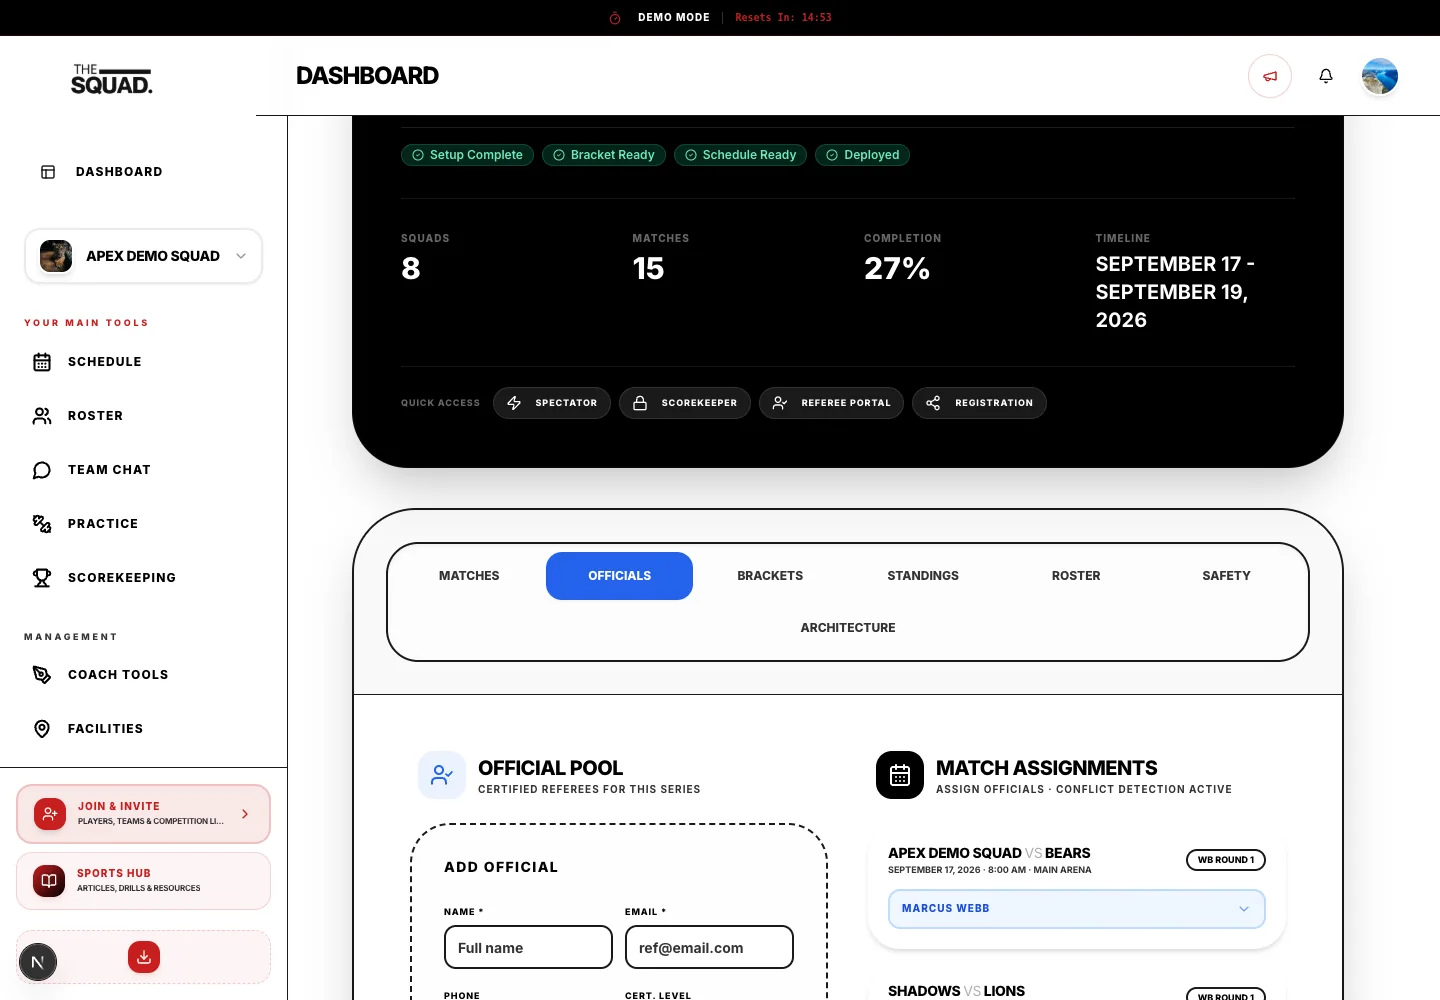Expand Join & Invite chevron arrow
The width and height of the screenshot is (1440, 1000).
[x=245, y=814]
